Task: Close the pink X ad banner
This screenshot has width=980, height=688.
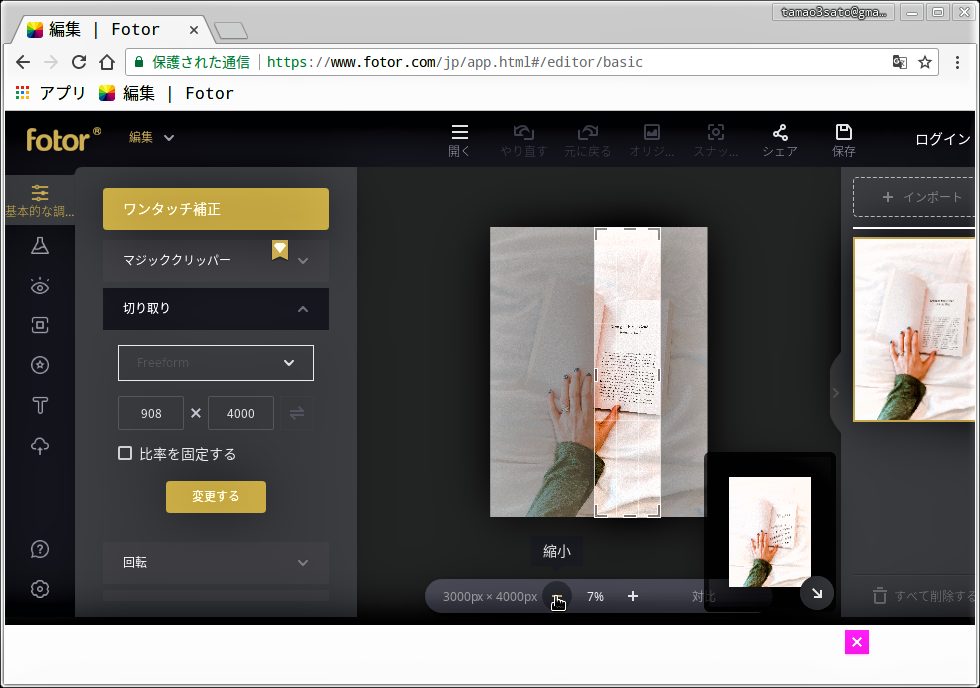Action: (x=857, y=642)
